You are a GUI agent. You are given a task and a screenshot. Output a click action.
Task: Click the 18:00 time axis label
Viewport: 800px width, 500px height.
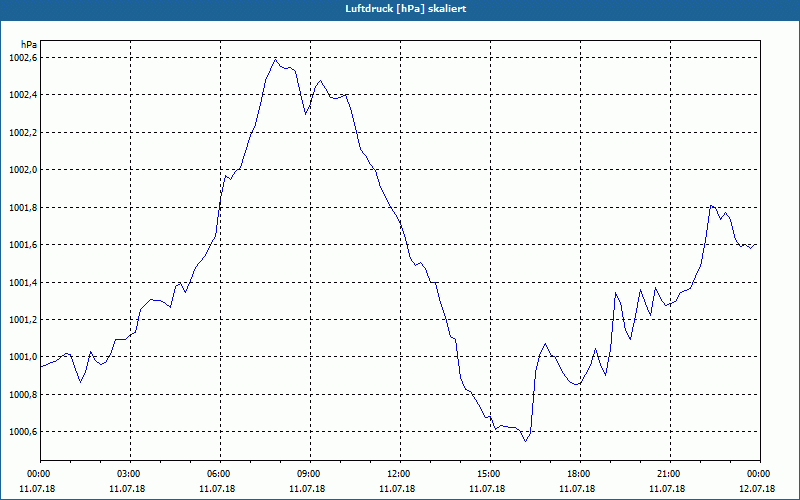point(580,474)
